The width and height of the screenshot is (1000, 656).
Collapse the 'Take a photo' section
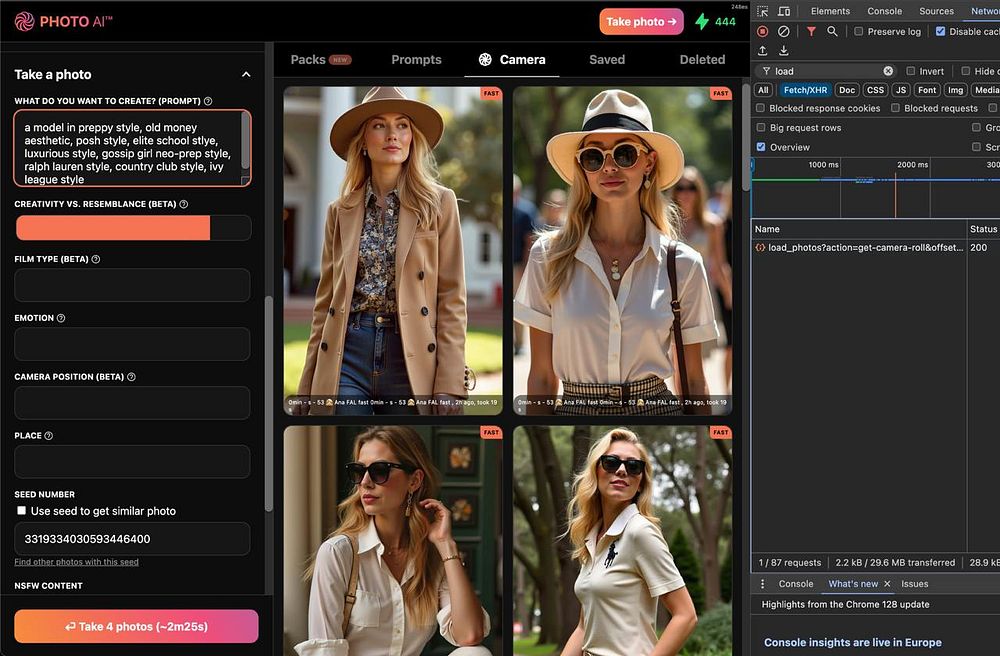coord(246,74)
